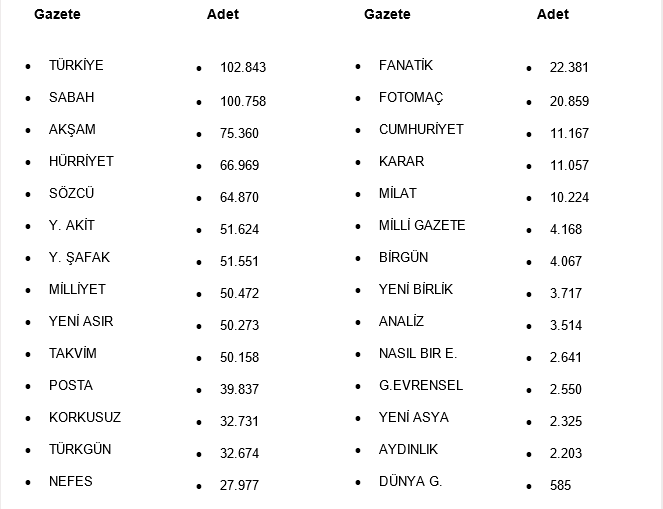The width and height of the screenshot is (663, 509).
Task: Click the FANATİK newspaper entry
Action: pos(406,65)
